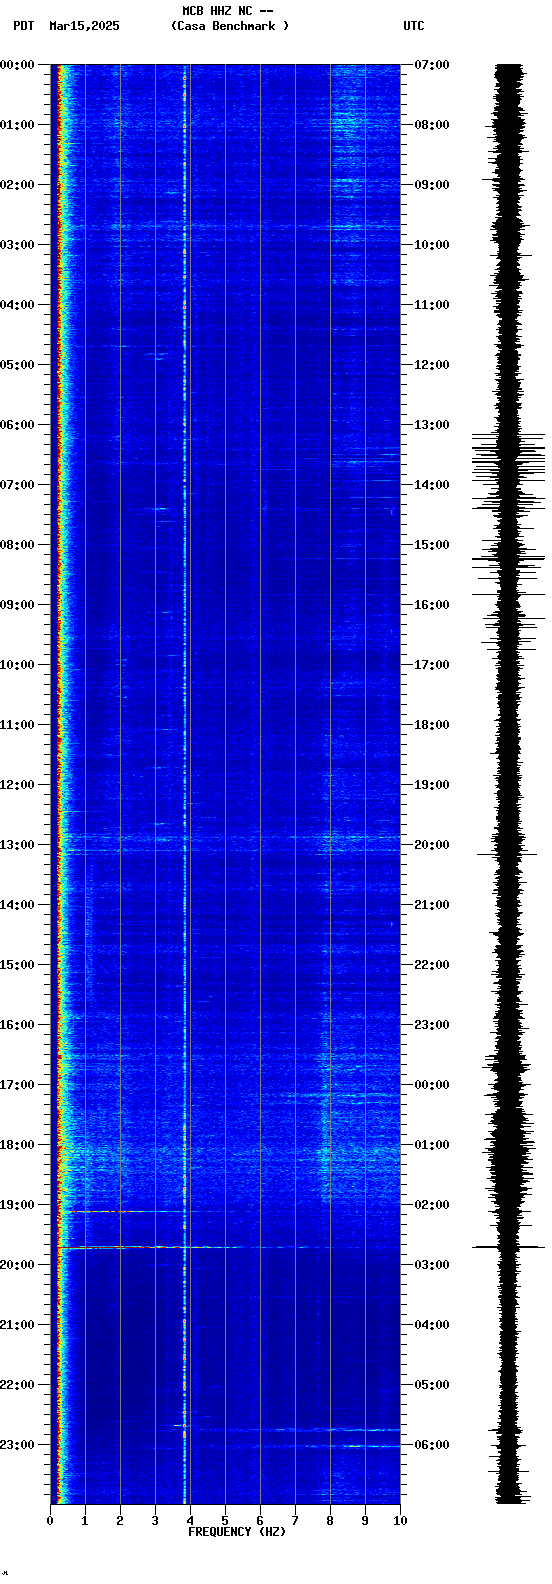
Task: Click the 20:00 UTC time label
Action: 432,845
